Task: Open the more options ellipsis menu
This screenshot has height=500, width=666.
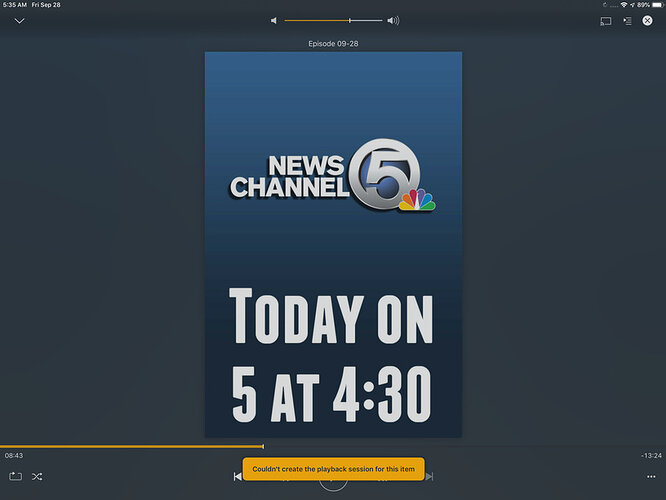Action: pos(651,477)
